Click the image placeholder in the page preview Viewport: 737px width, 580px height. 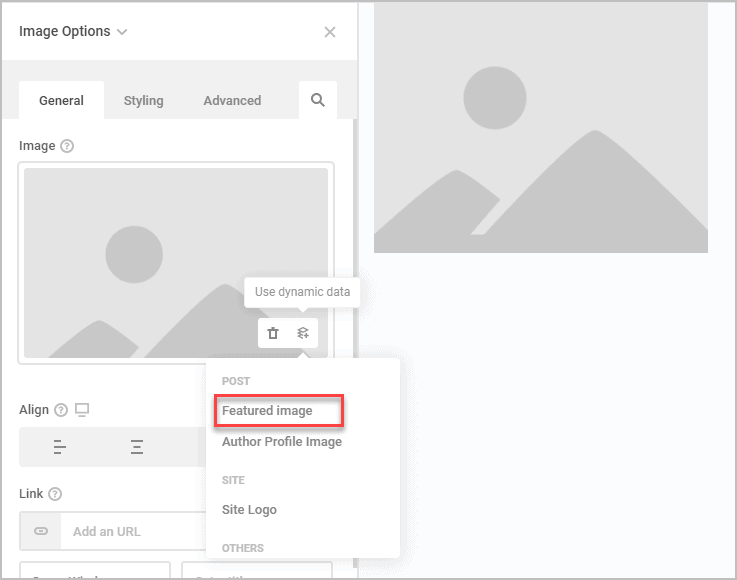click(x=541, y=128)
